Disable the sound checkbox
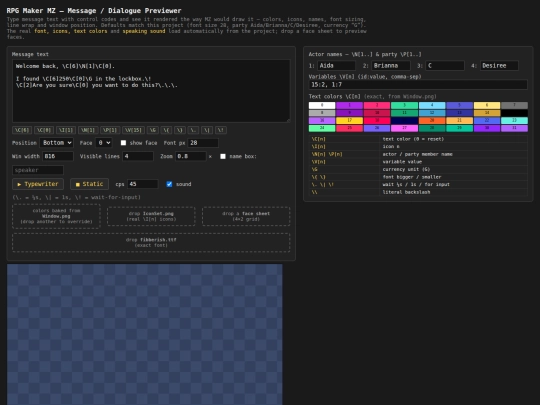The width and height of the screenshot is (540, 405). [169, 184]
